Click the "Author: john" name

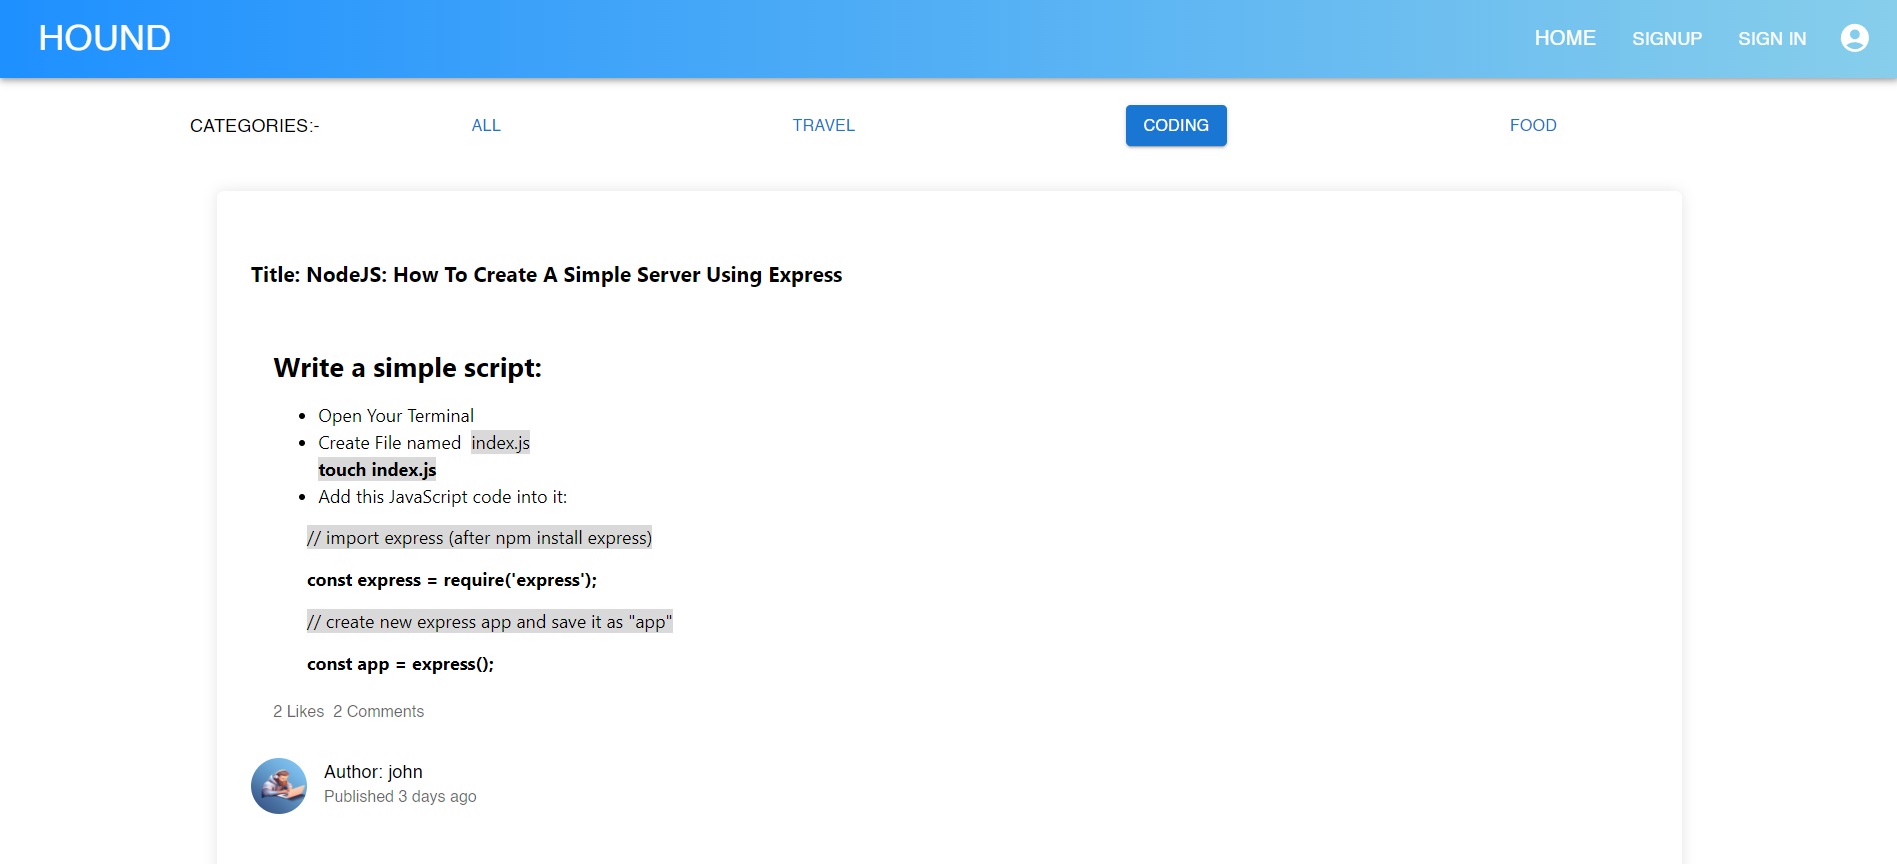pos(373,772)
